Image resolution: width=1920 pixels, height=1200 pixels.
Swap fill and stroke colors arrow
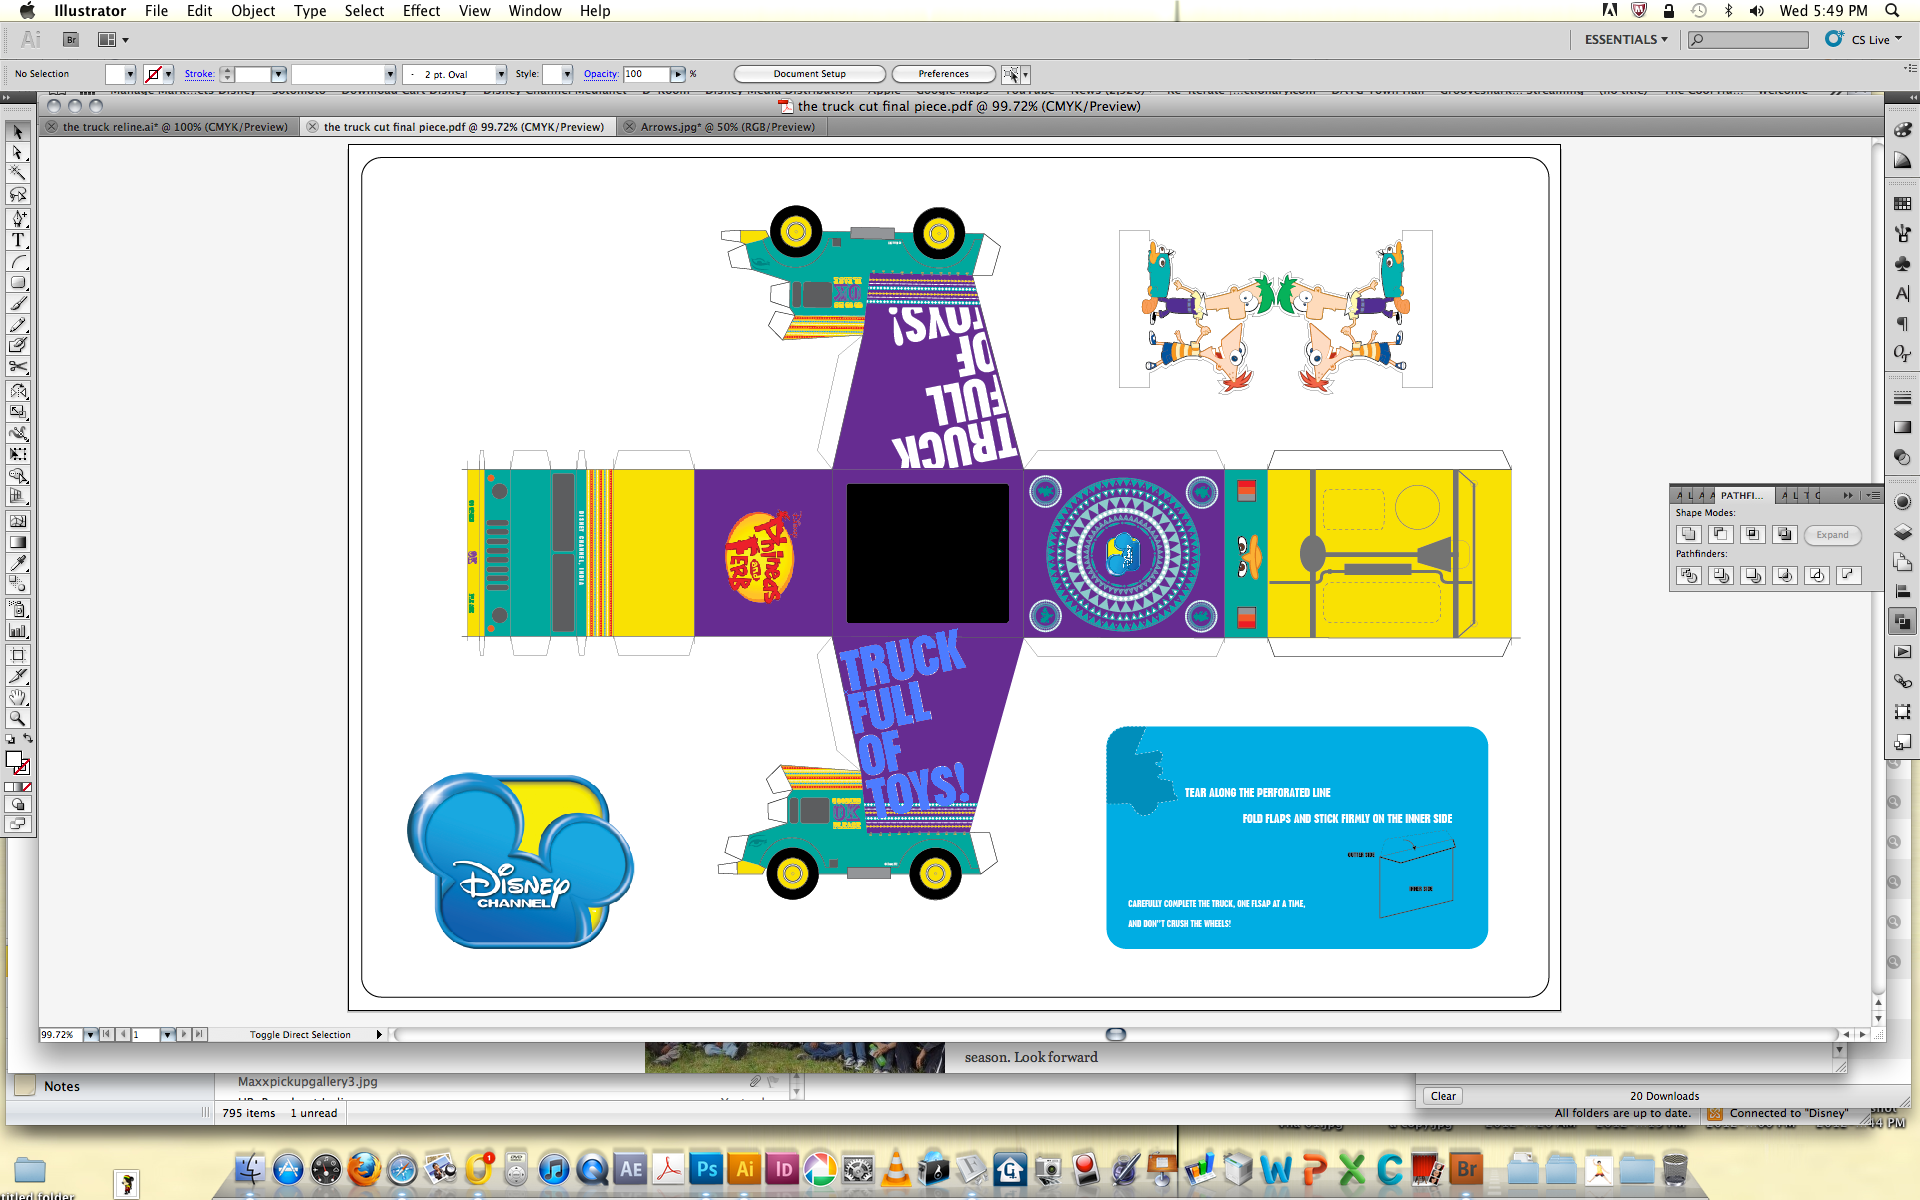pos(28,739)
